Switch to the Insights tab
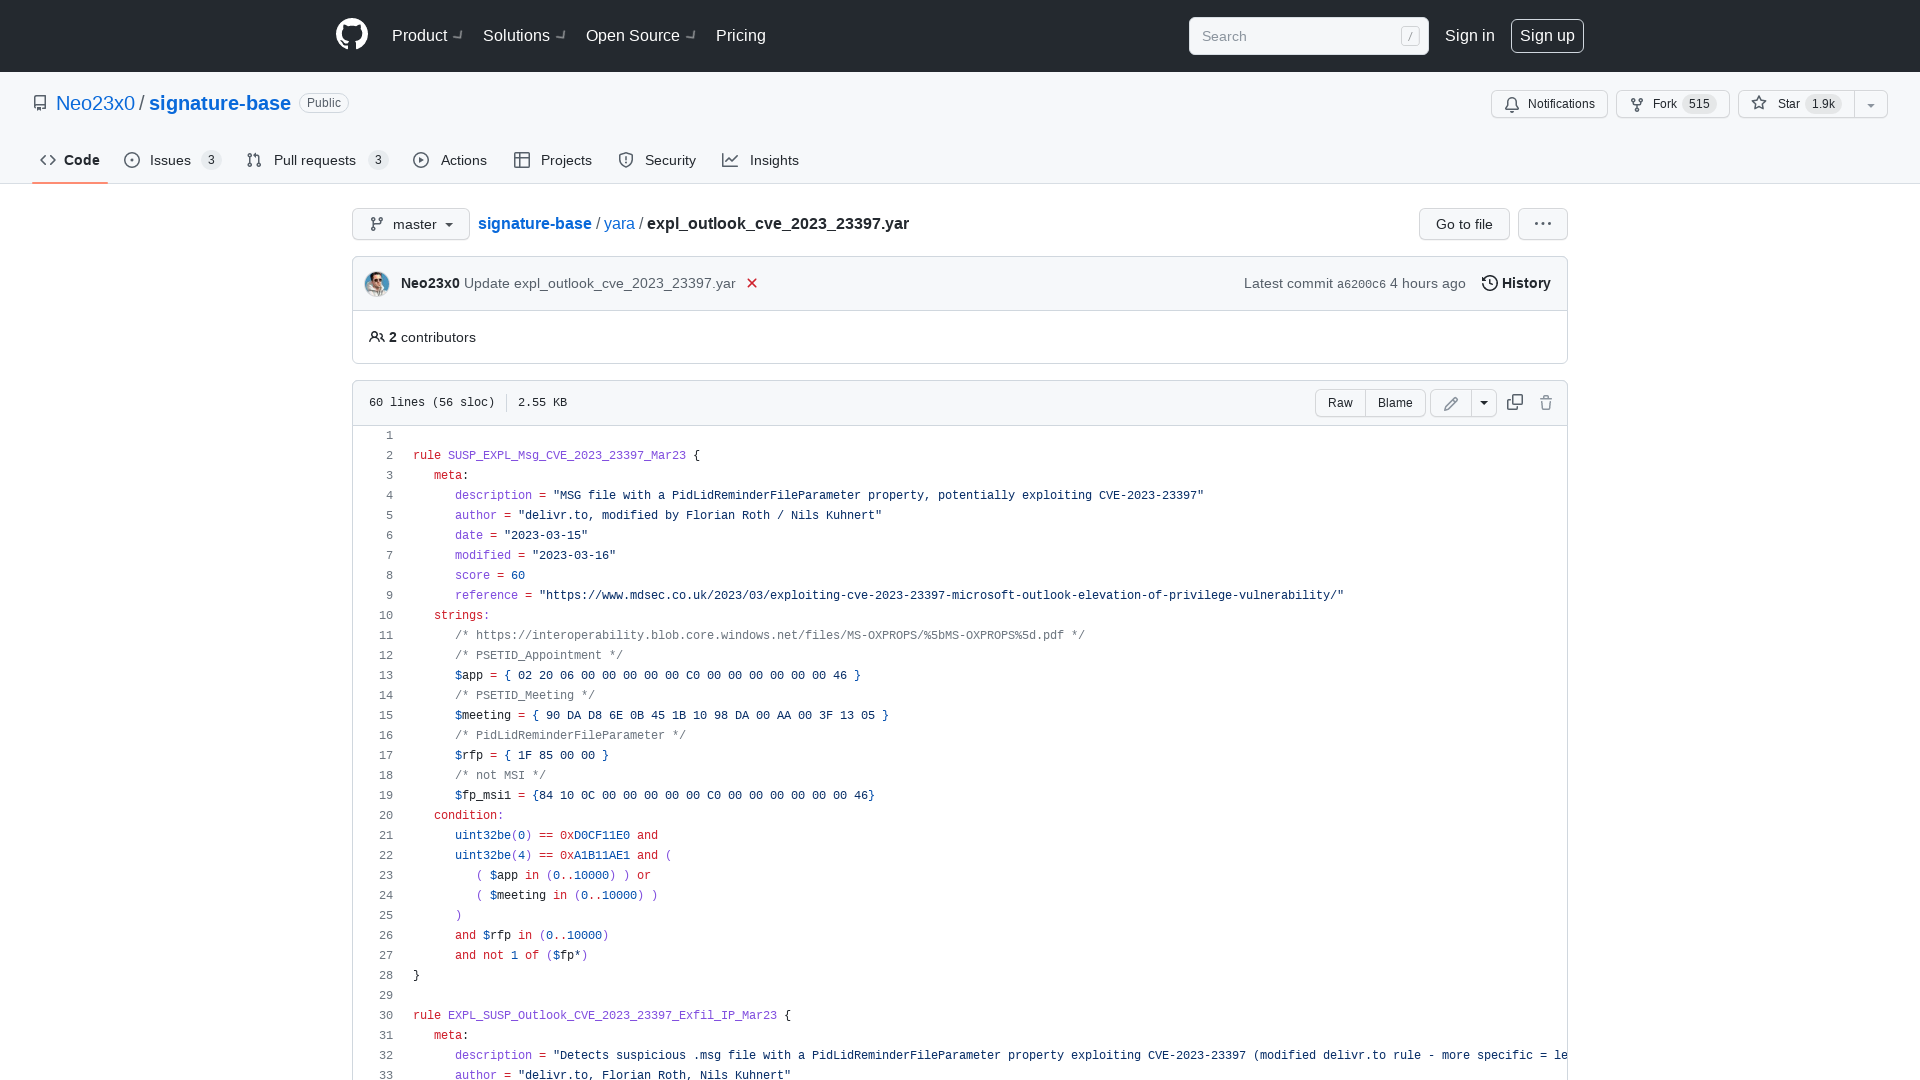Screen dimensions: 1920x1080 760,160
